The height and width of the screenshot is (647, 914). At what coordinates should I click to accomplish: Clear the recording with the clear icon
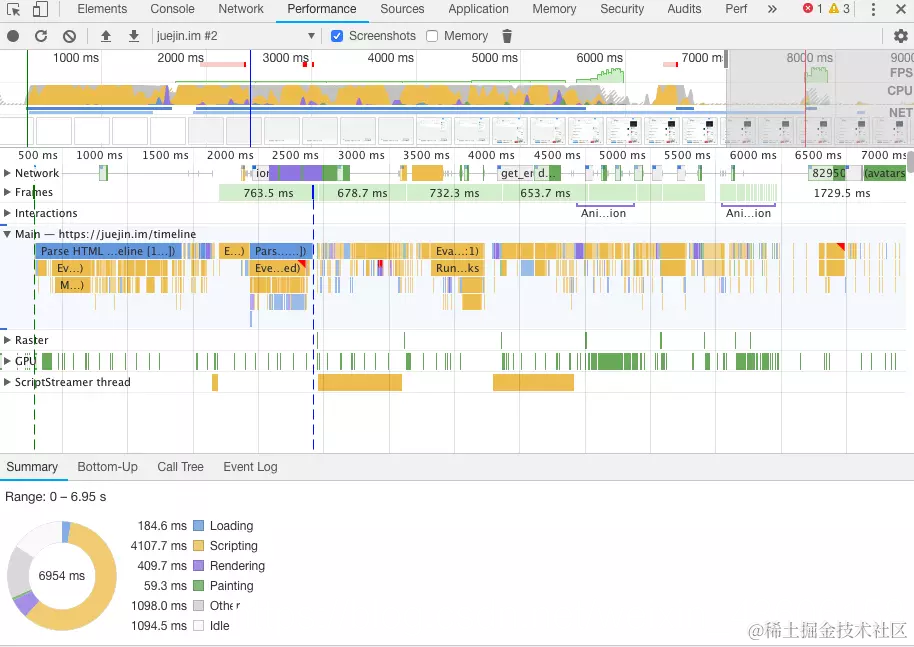[x=69, y=36]
